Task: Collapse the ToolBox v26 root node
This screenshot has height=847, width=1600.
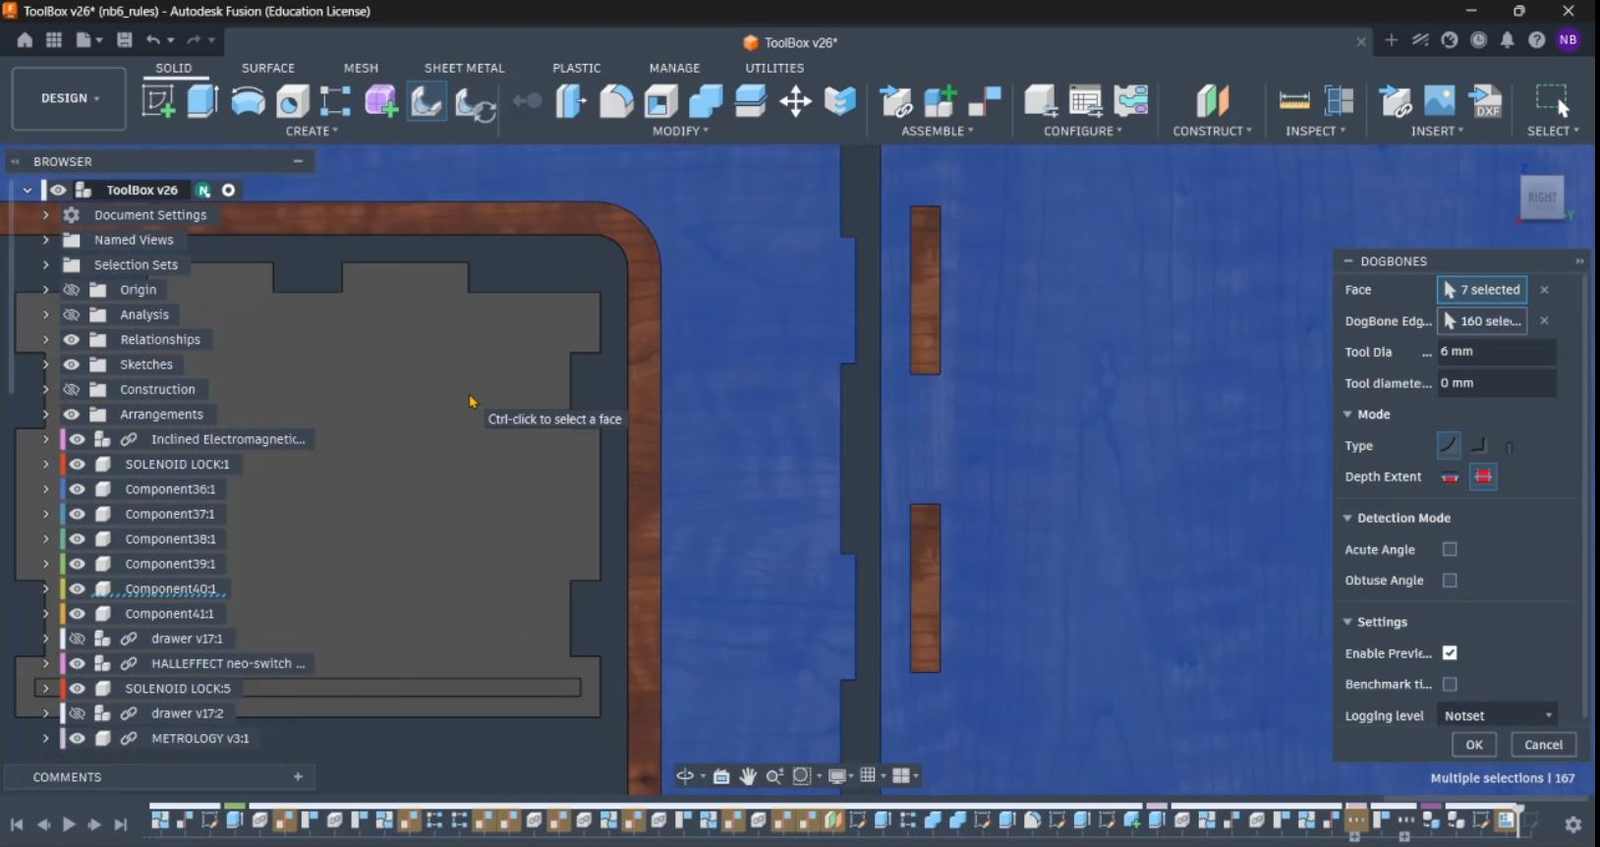Action: point(28,190)
